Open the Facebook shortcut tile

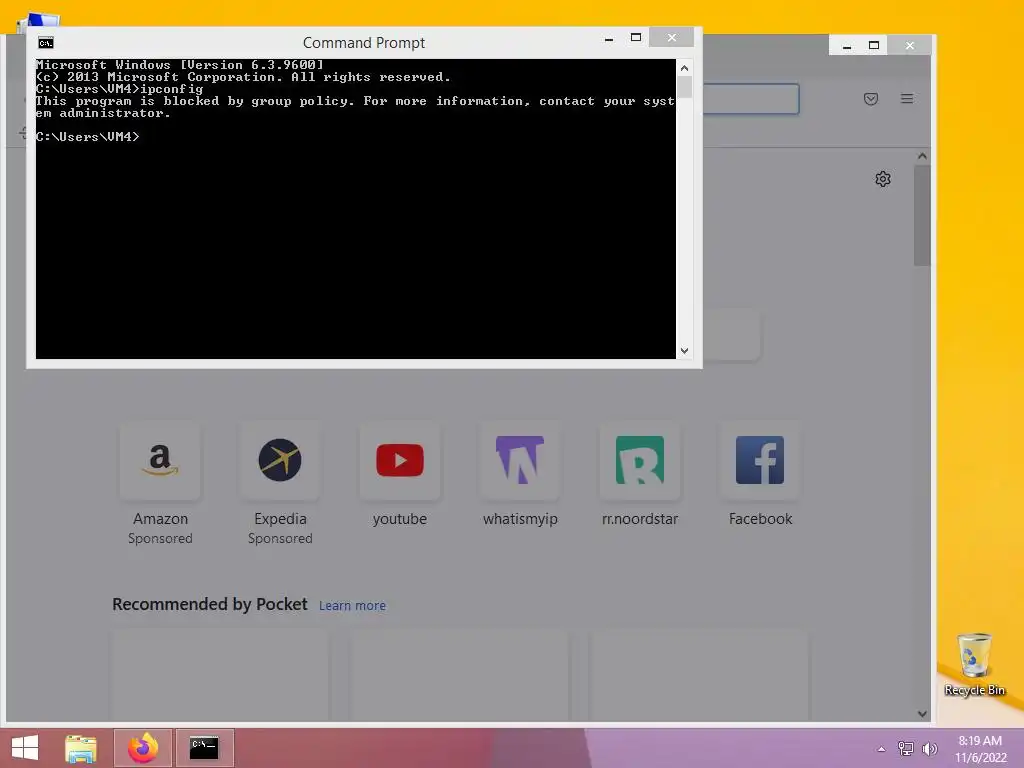point(760,461)
